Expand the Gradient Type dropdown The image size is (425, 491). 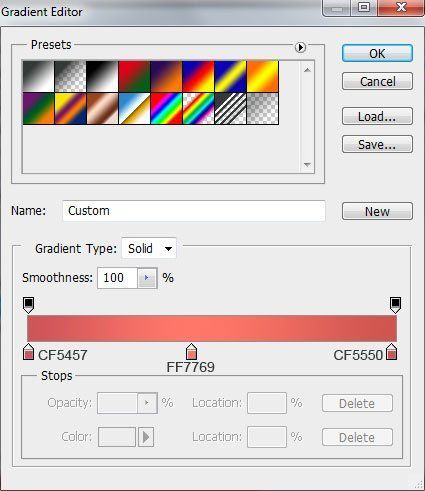point(149,248)
